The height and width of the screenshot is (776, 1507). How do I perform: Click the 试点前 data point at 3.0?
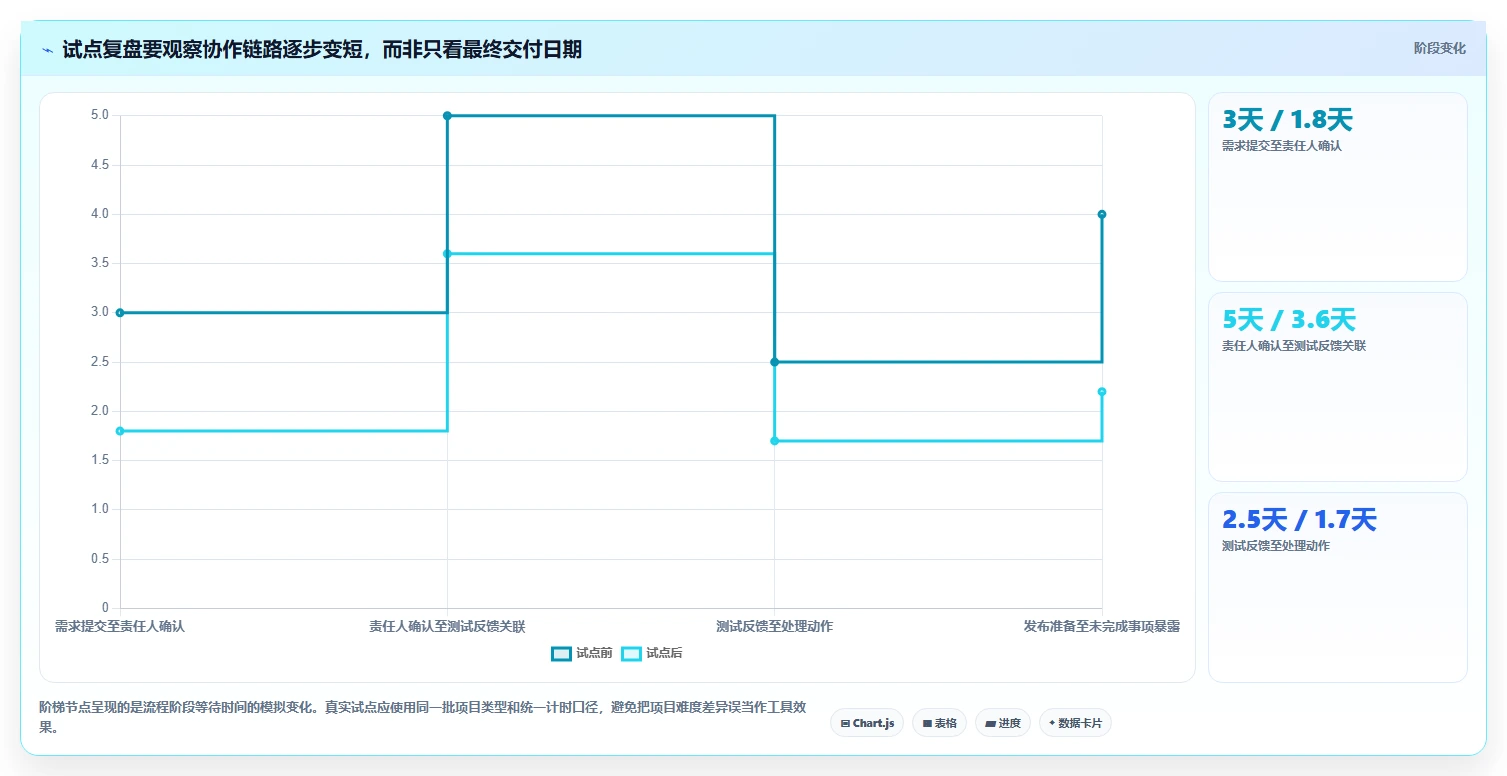point(120,313)
